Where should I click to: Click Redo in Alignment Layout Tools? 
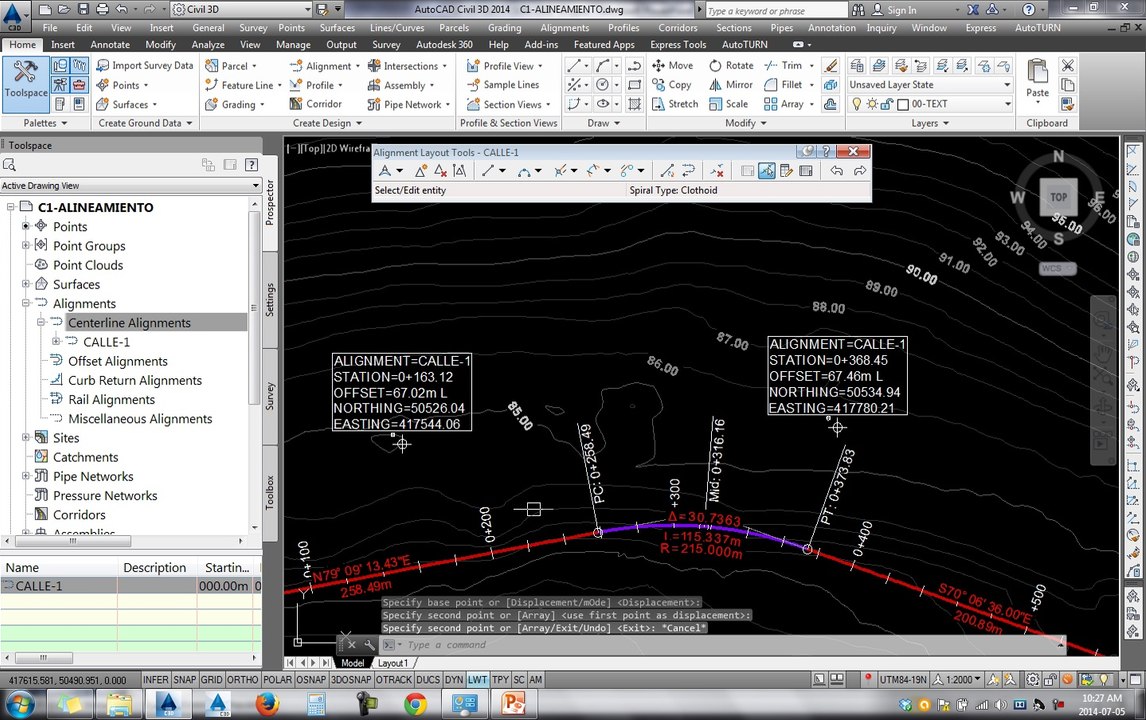point(860,171)
